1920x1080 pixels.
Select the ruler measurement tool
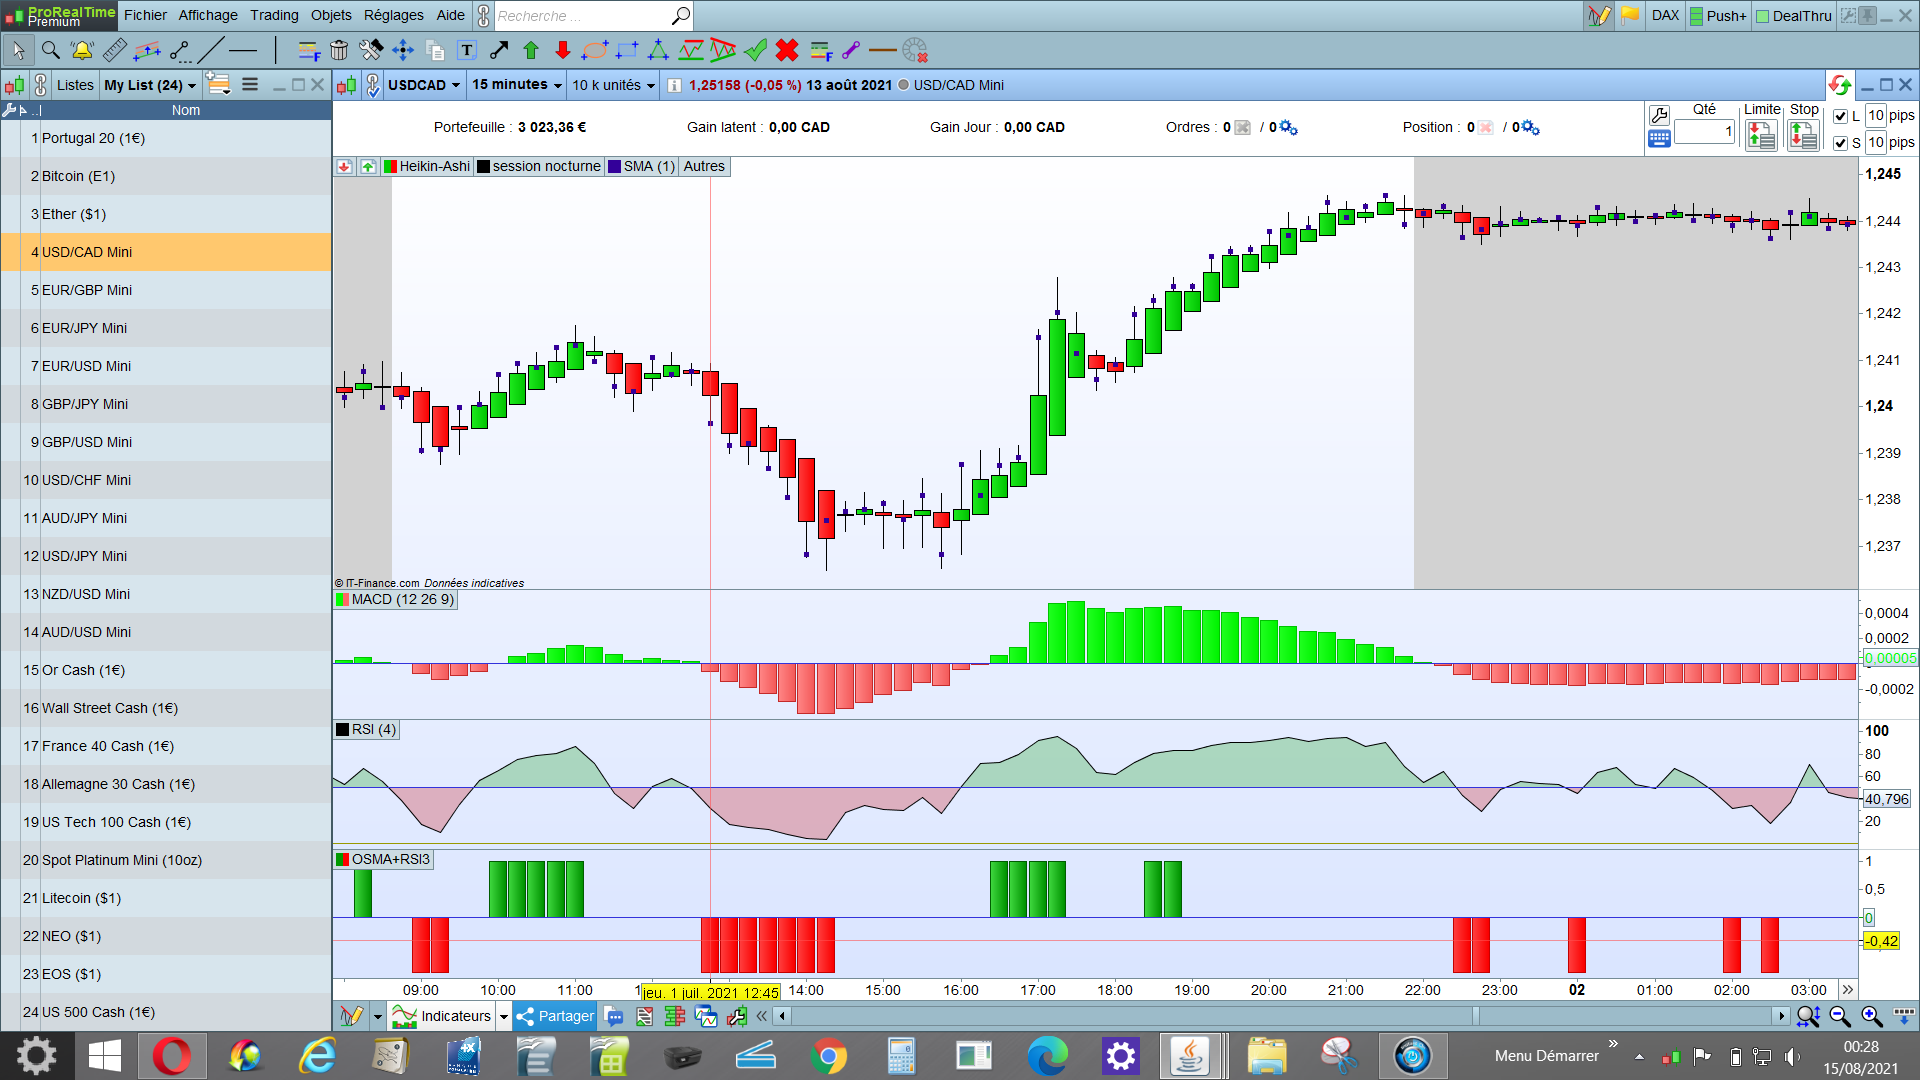pos(115,50)
